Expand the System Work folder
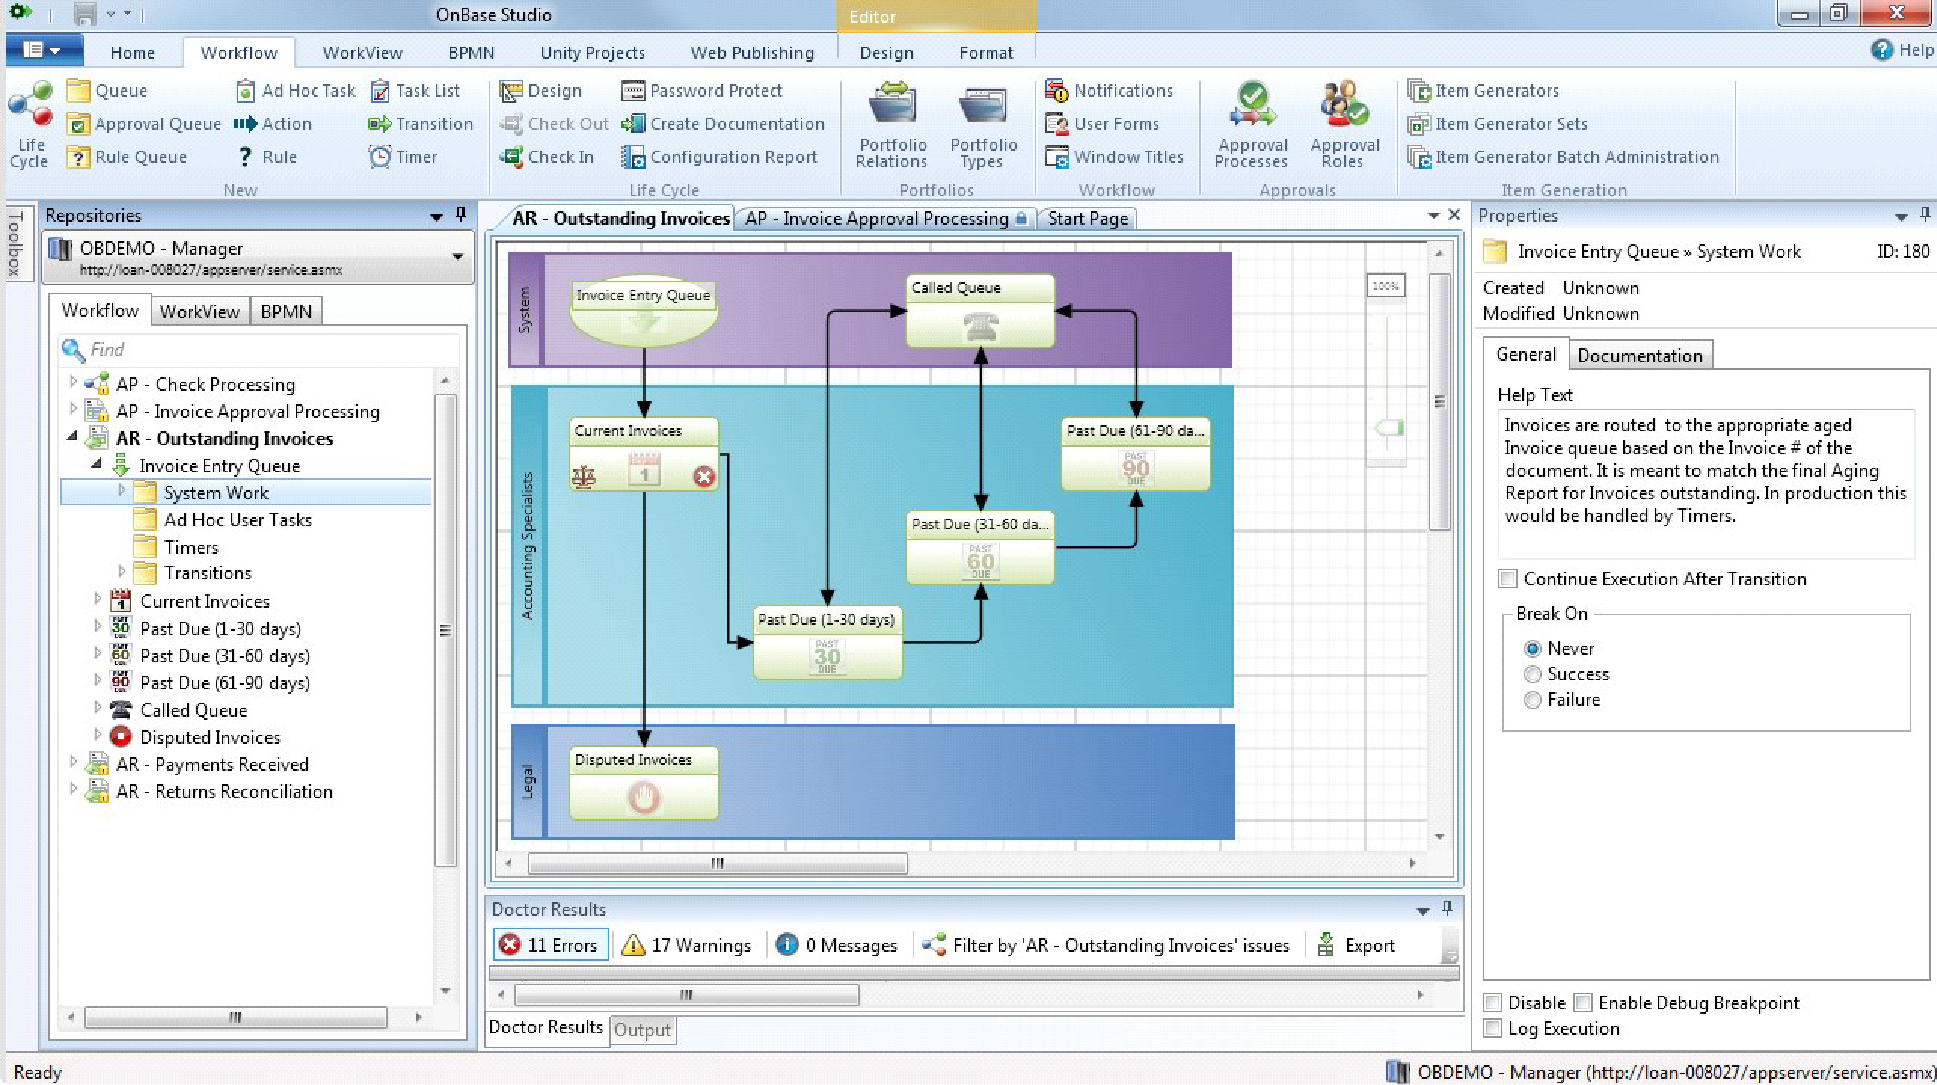 pyautogui.click(x=121, y=490)
